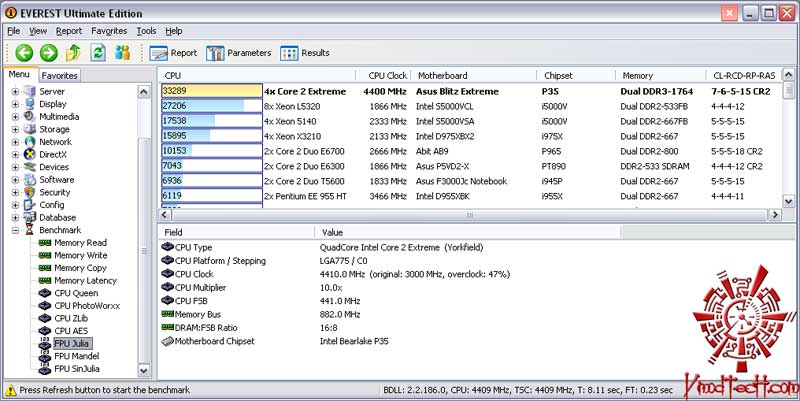This screenshot has width=800, height=401.
Task: Sort by Chipset column header
Action: [x=576, y=76]
